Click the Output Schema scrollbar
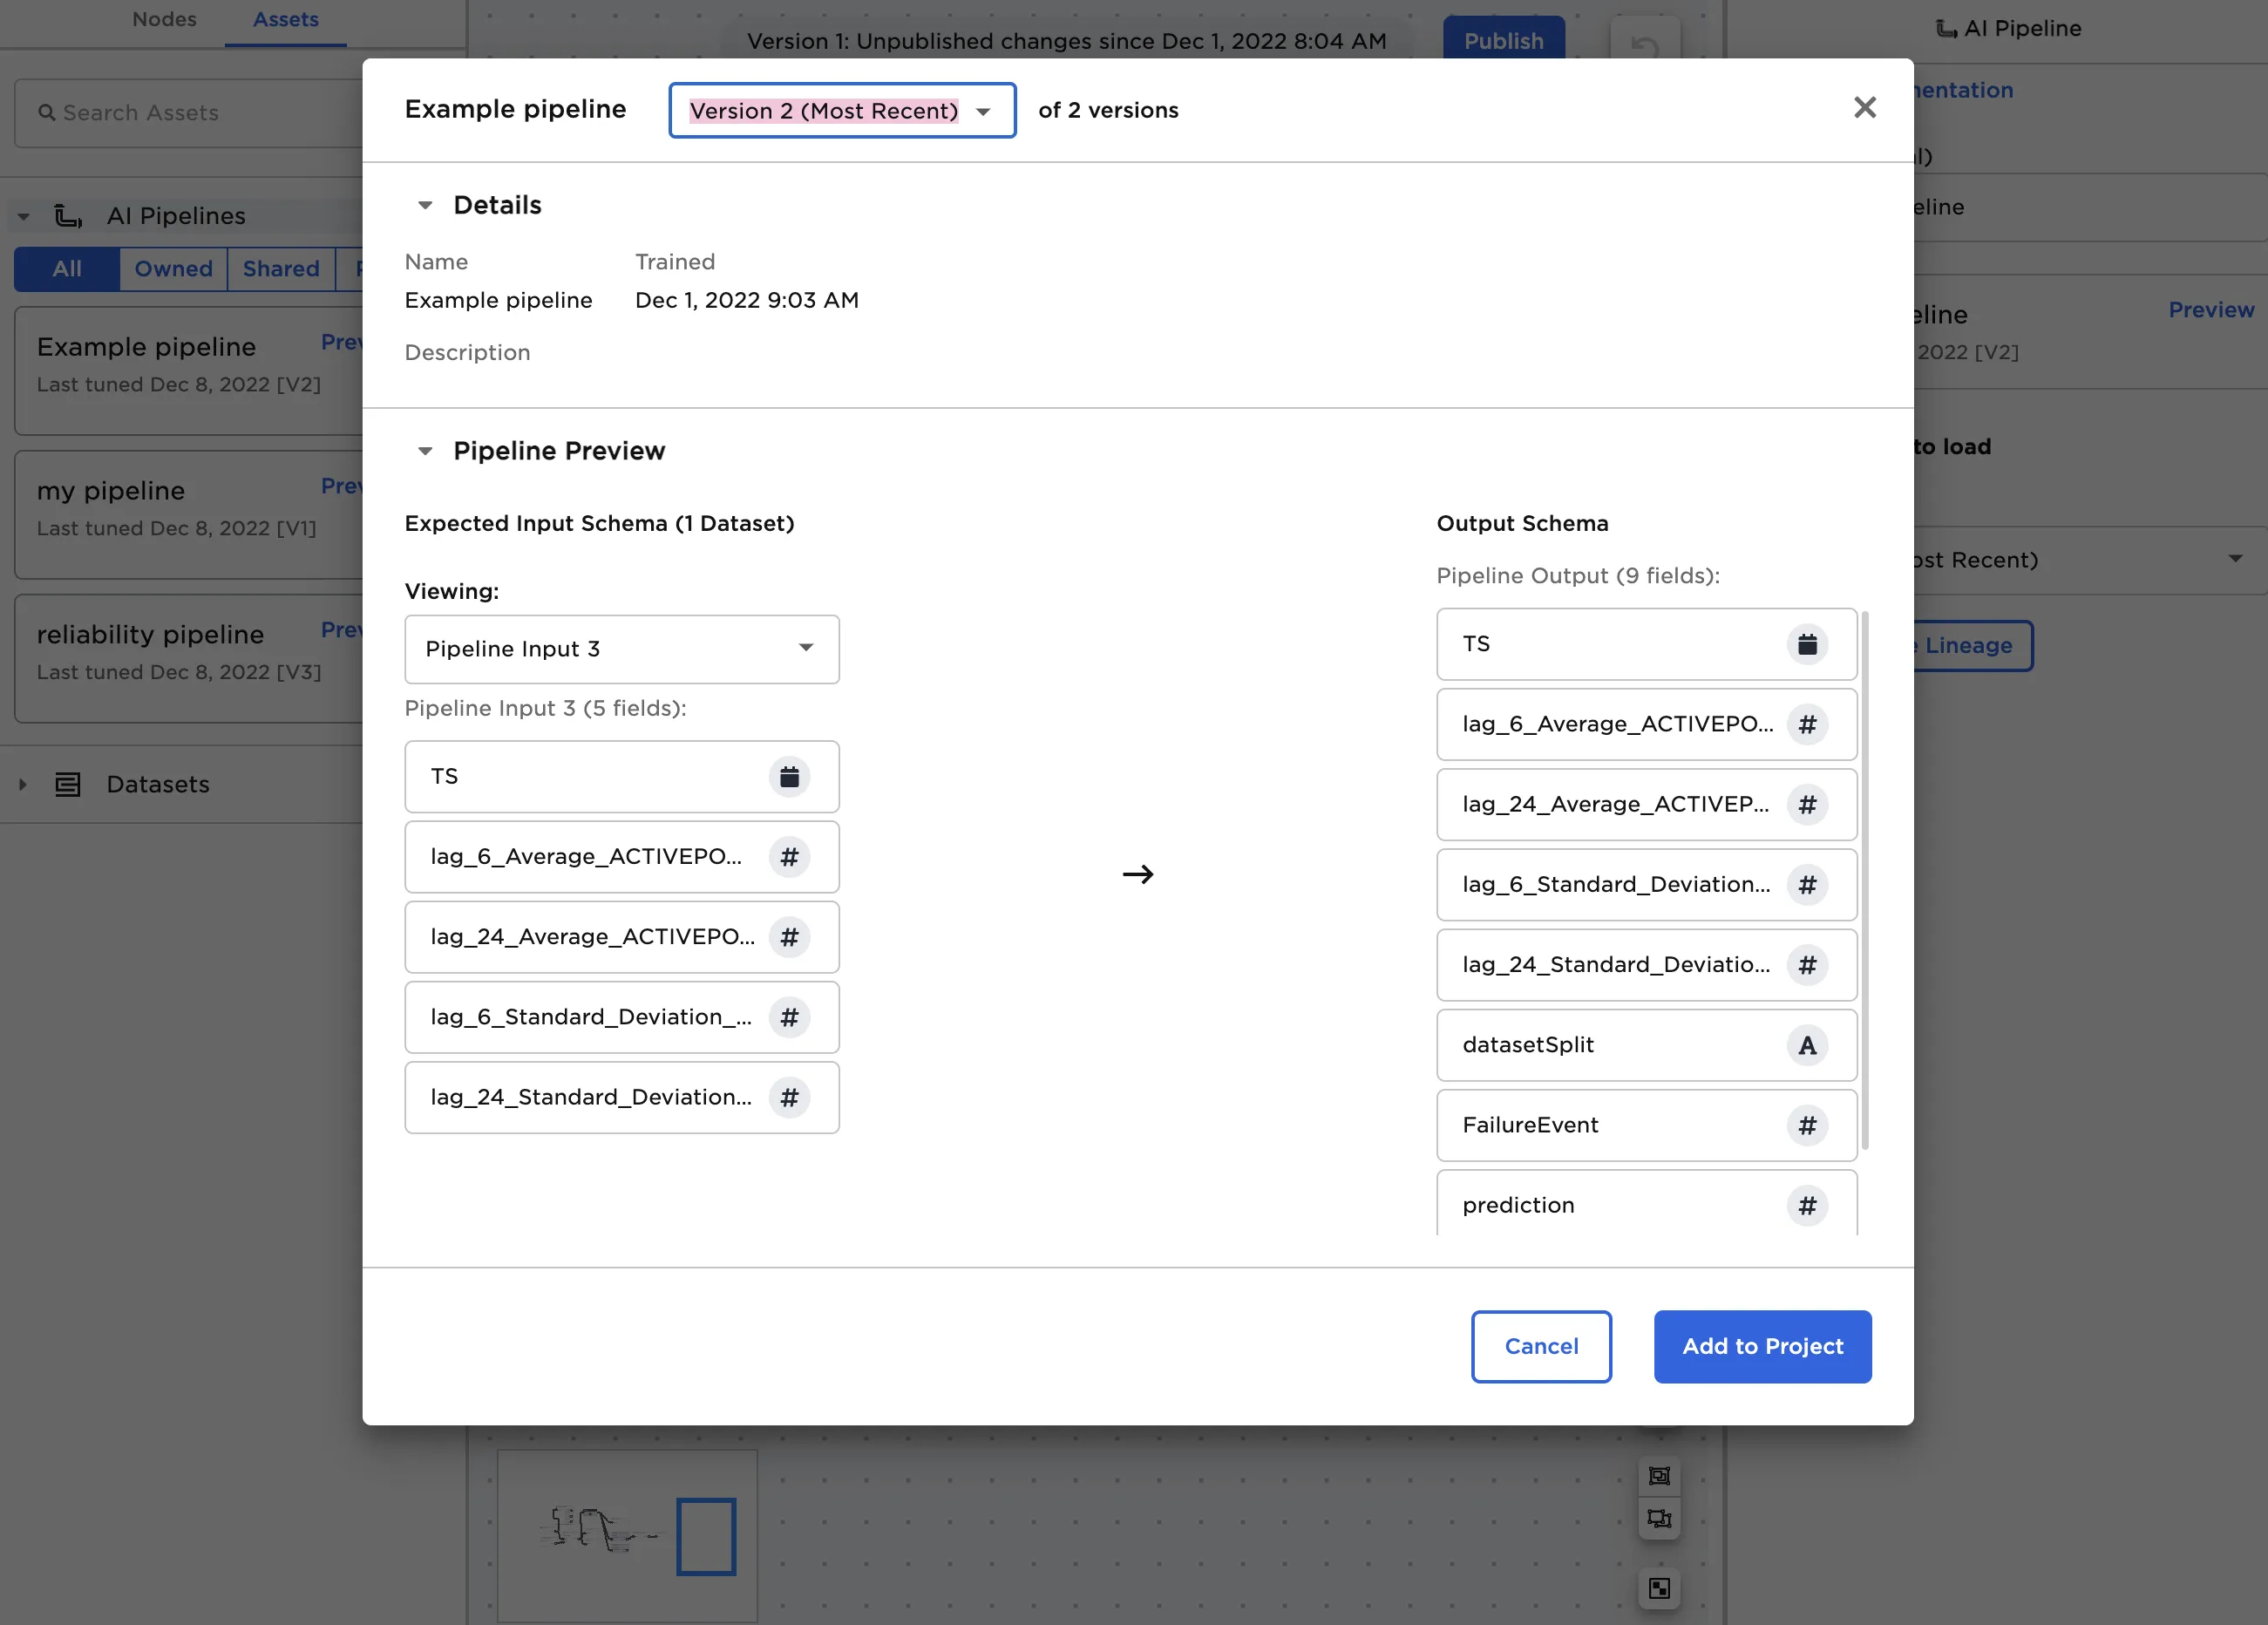The image size is (2268, 1625). tap(1865, 880)
